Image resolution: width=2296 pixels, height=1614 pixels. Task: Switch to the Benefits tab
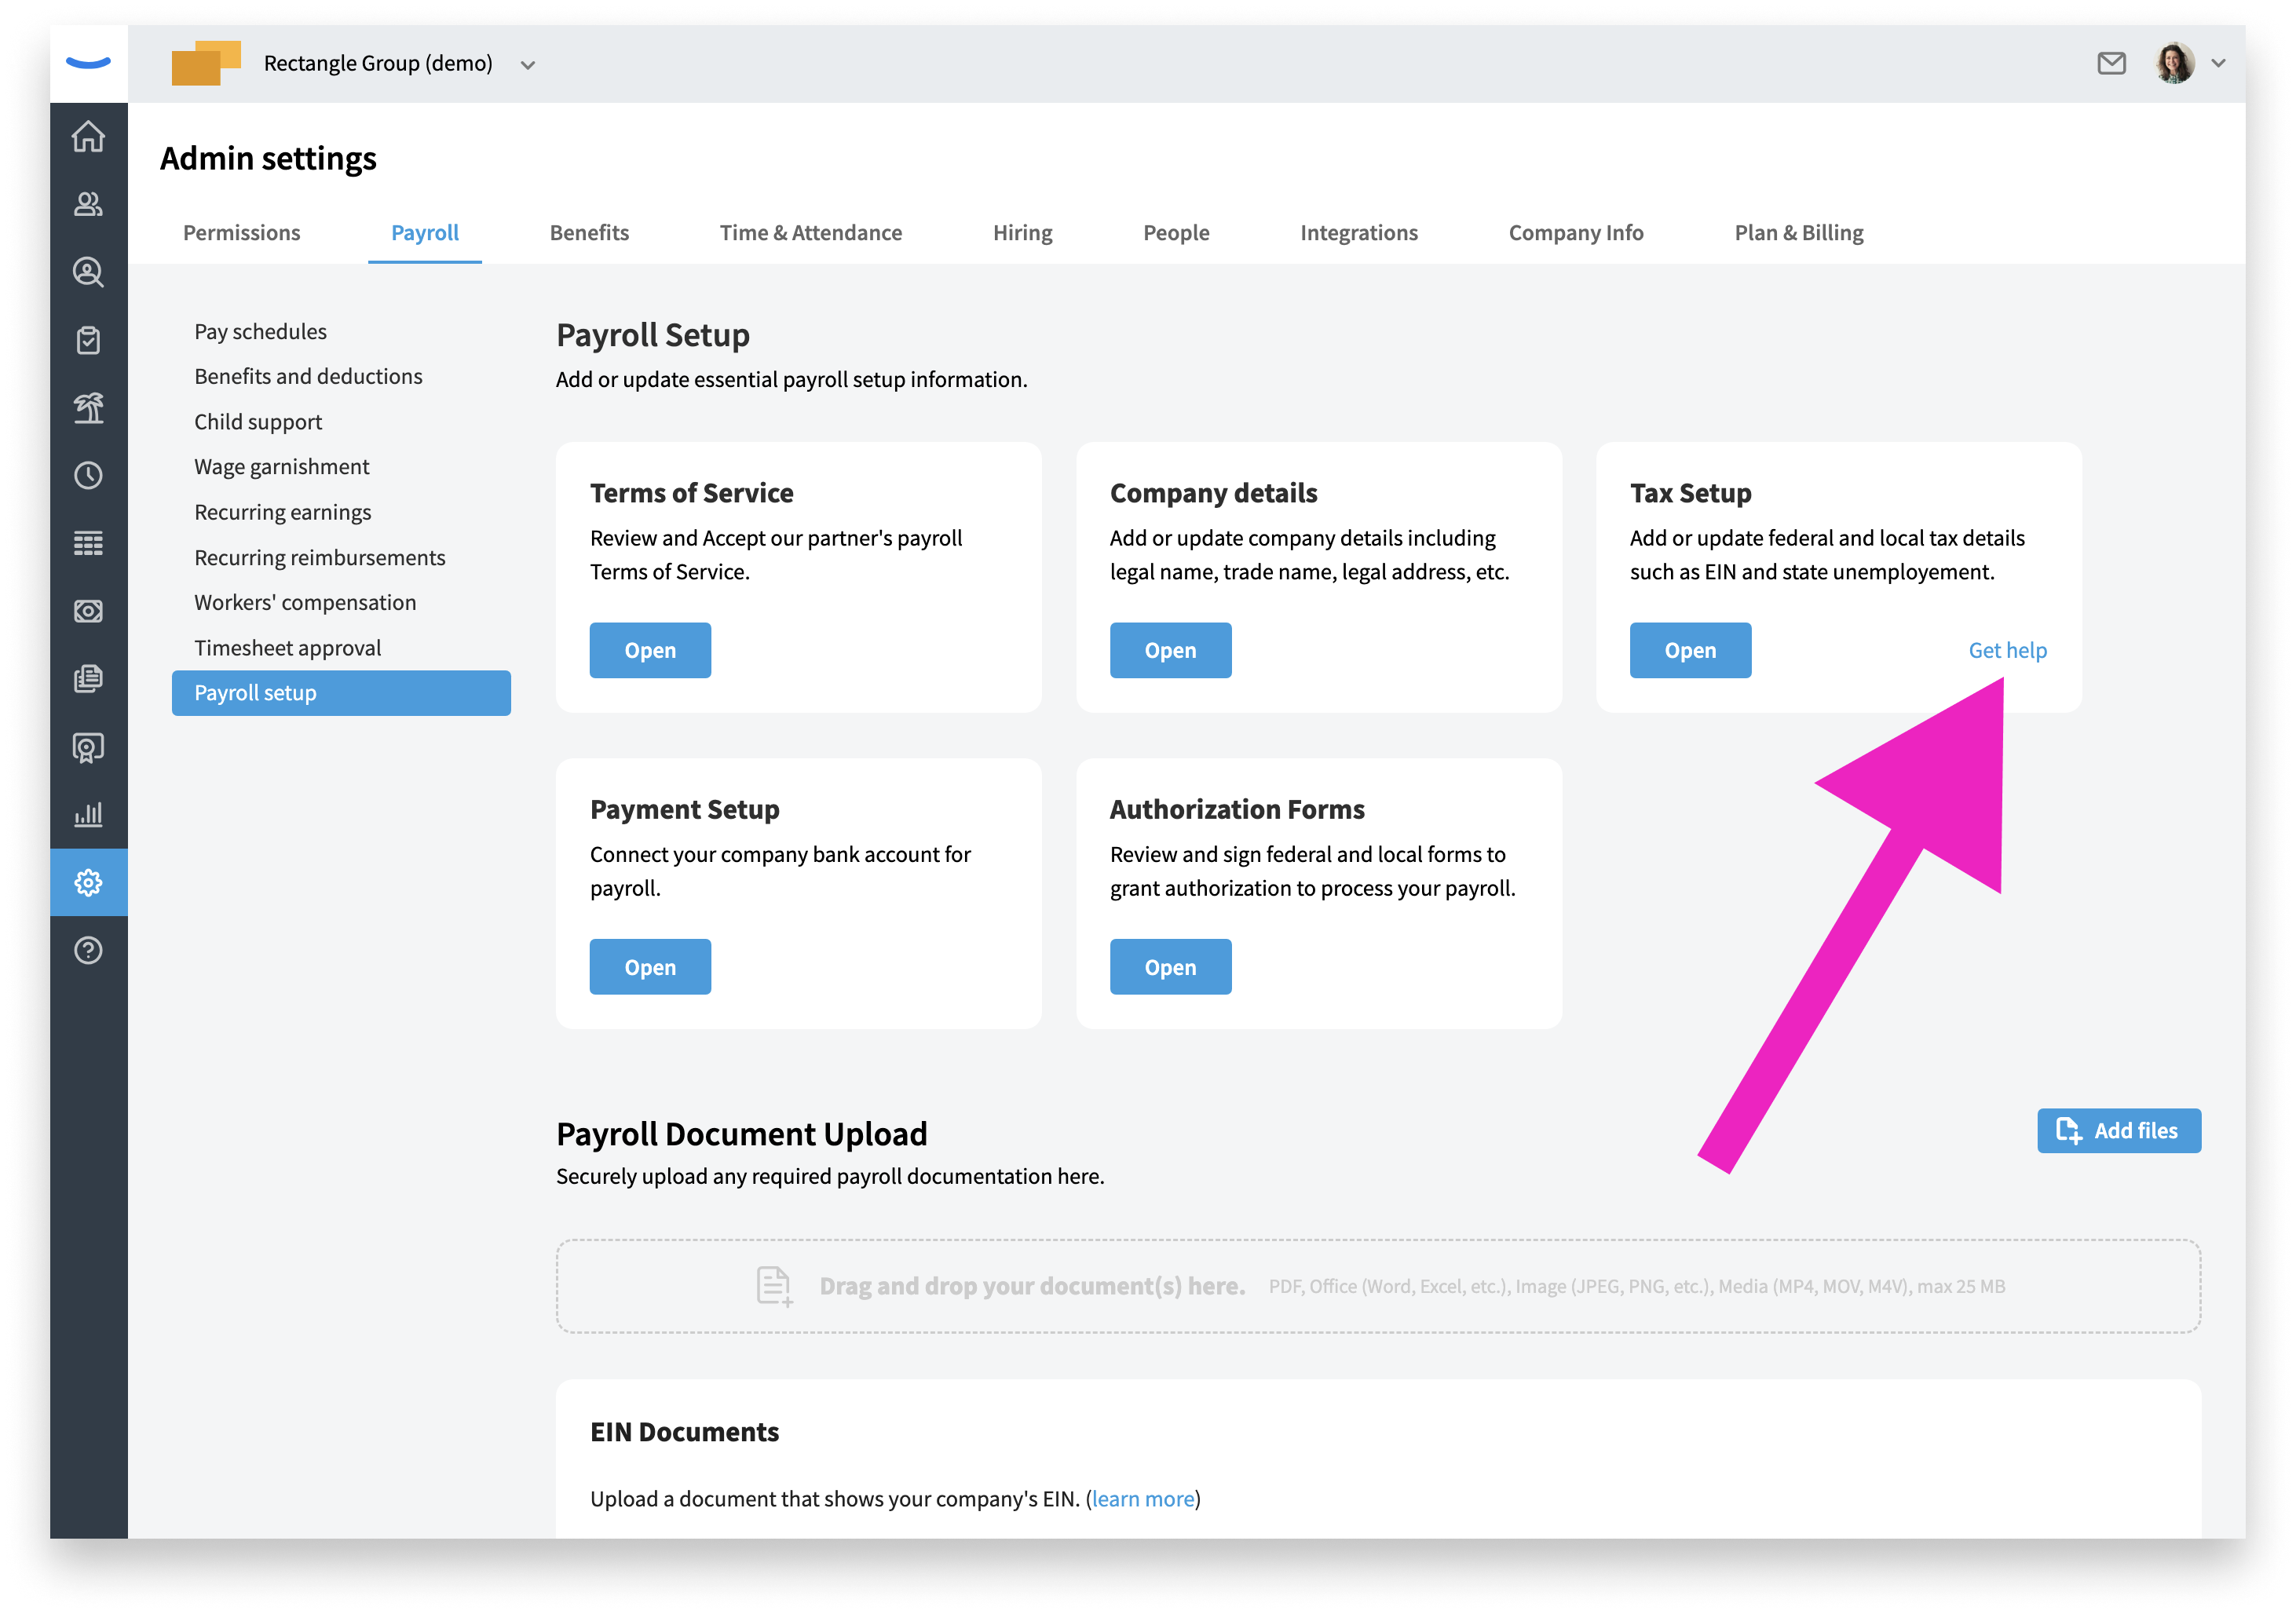(589, 233)
